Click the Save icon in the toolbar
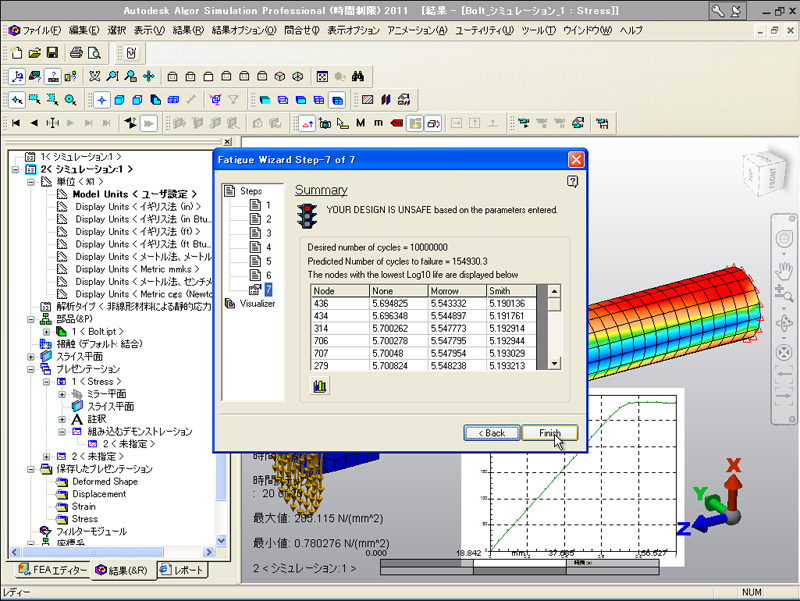This screenshot has height=601, width=800. 51,52
